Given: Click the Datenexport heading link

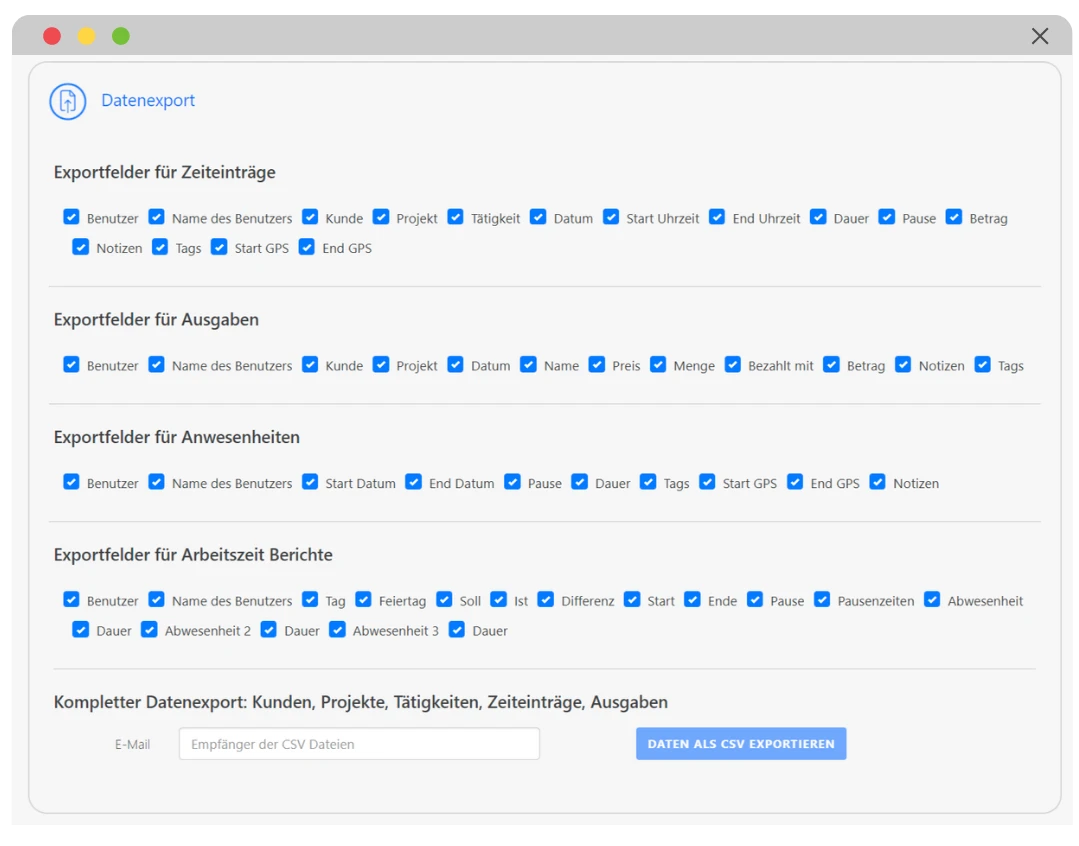Looking at the screenshot, I should [148, 101].
